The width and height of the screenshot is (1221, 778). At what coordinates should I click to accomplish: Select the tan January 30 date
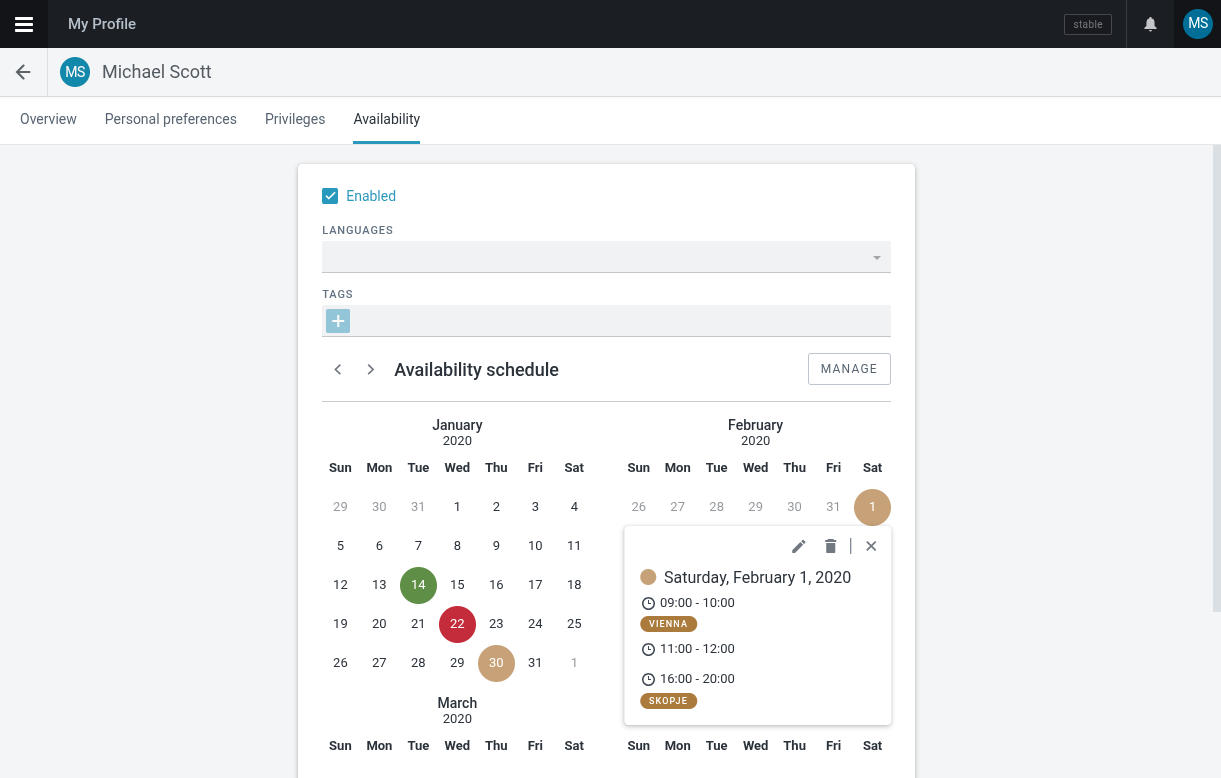pos(496,663)
